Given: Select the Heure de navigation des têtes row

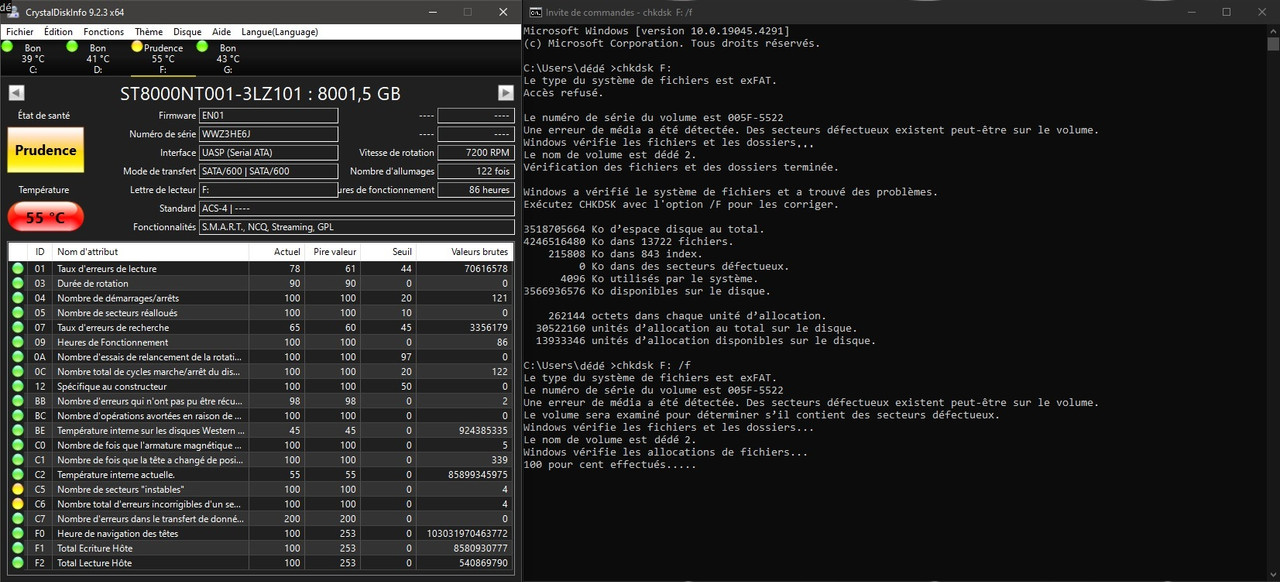Looking at the screenshot, I should 261,534.
